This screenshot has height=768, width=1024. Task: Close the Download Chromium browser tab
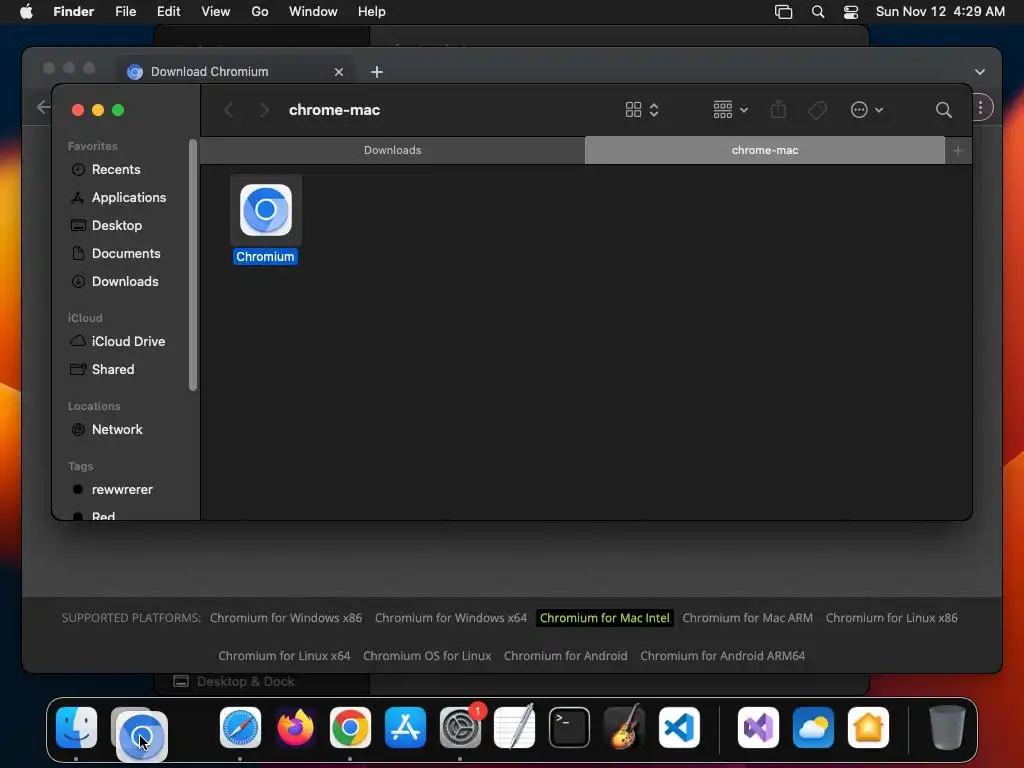click(338, 72)
